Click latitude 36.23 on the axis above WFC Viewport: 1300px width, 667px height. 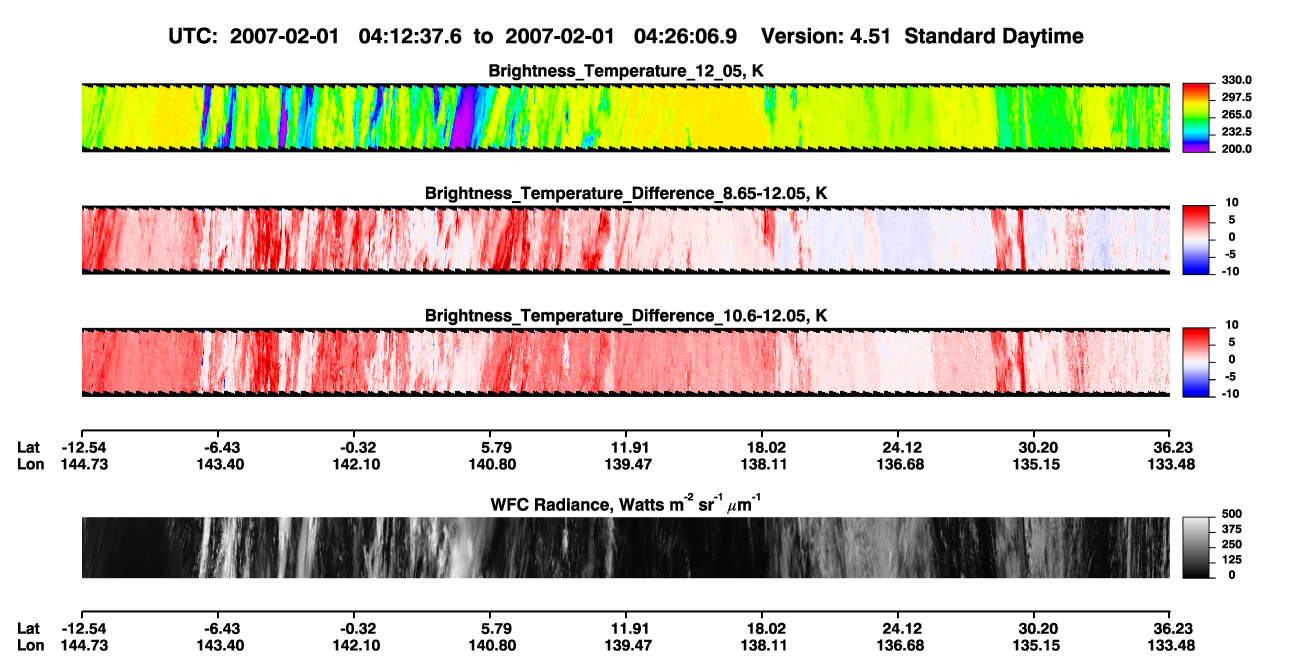coord(1170,447)
